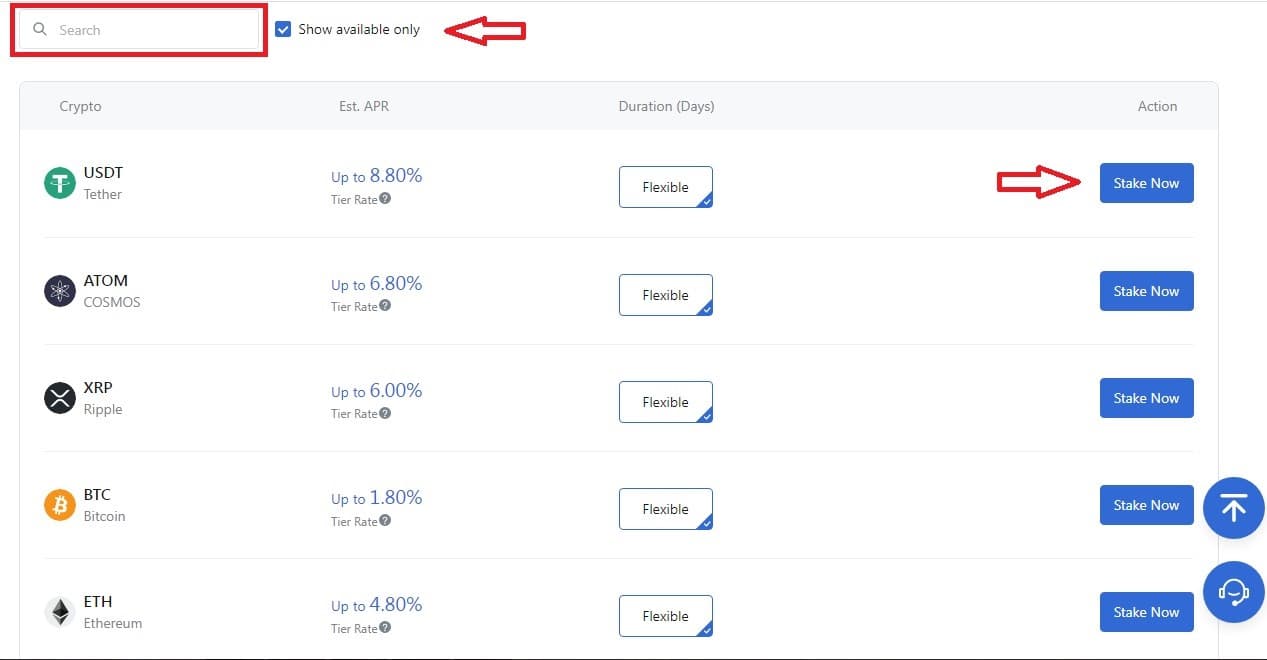Click the Duration (Days) column header
Viewport: 1267px width, 660px height.
coord(666,106)
